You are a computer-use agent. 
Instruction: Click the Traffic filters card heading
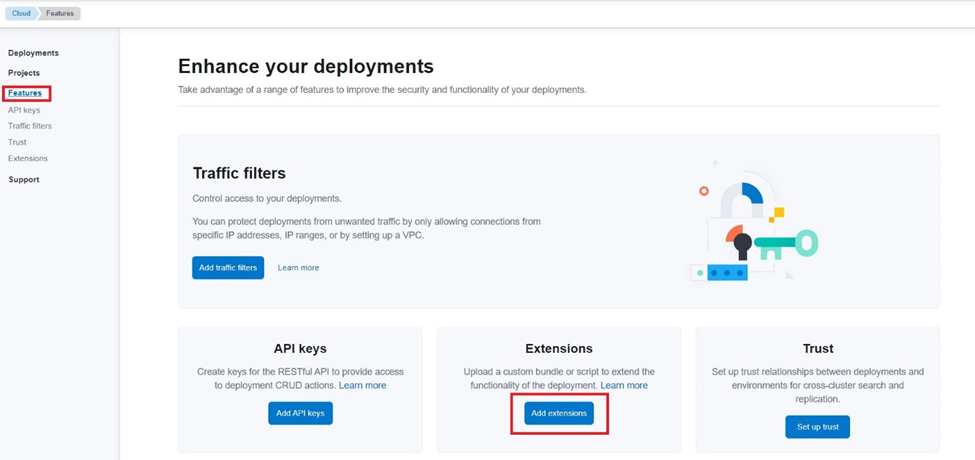238,173
